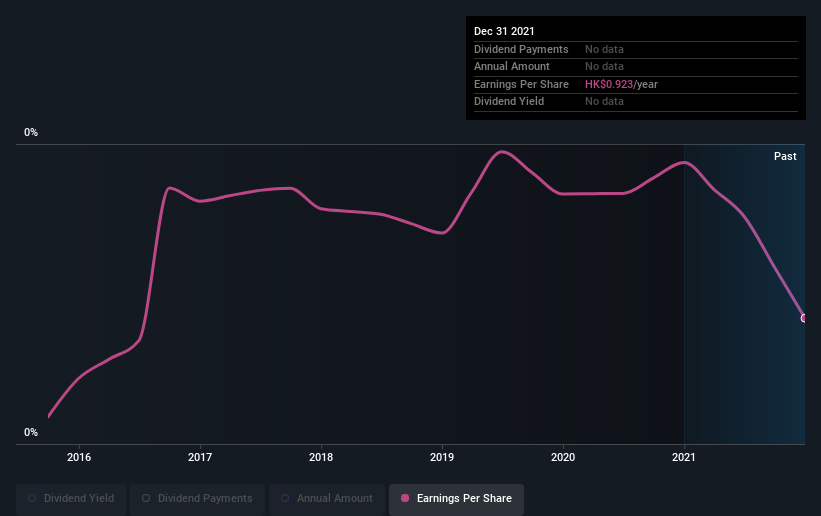Click the pink Earnings Per Share dot
Viewport: 821px width, 516px height.
tap(405, 498)
